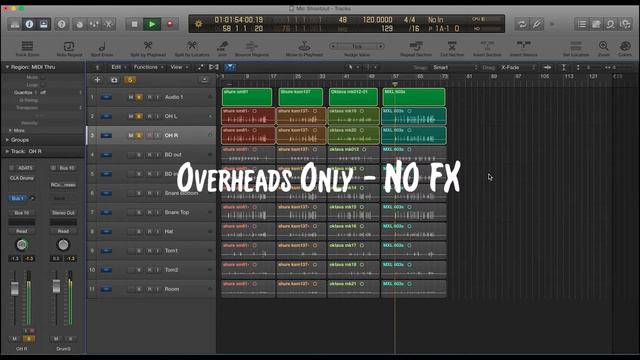Toggle Solo on Audio 1 track
Viewport: 640px width, 360px height.
(139, 97)
